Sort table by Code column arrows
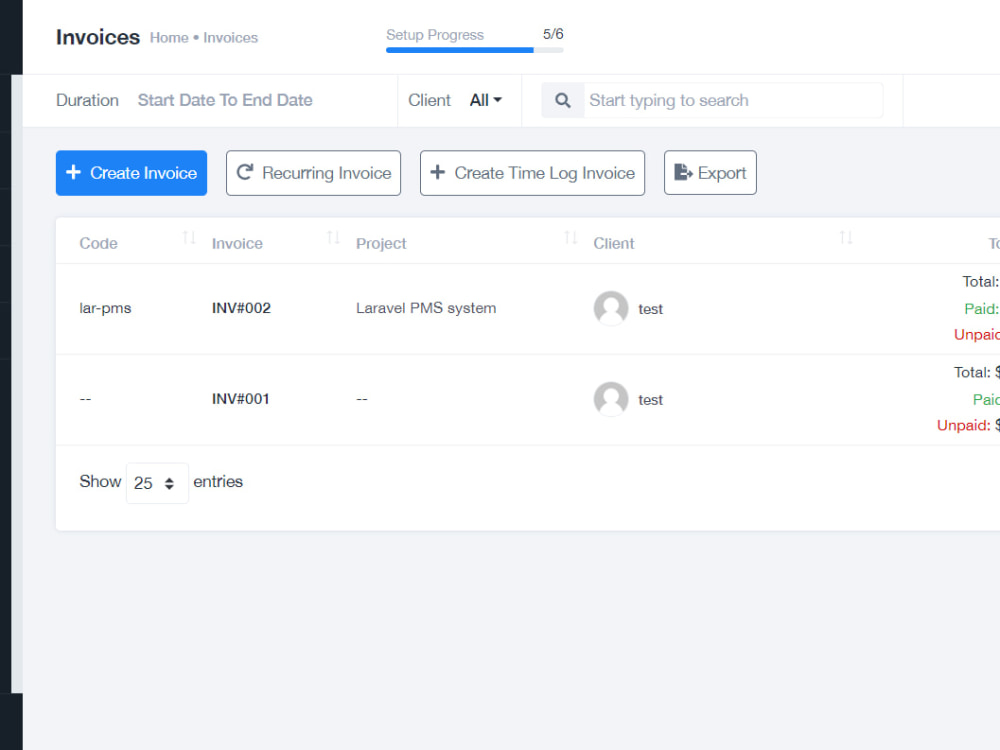Screen dimensions: 1000x750 pos(189,238)
